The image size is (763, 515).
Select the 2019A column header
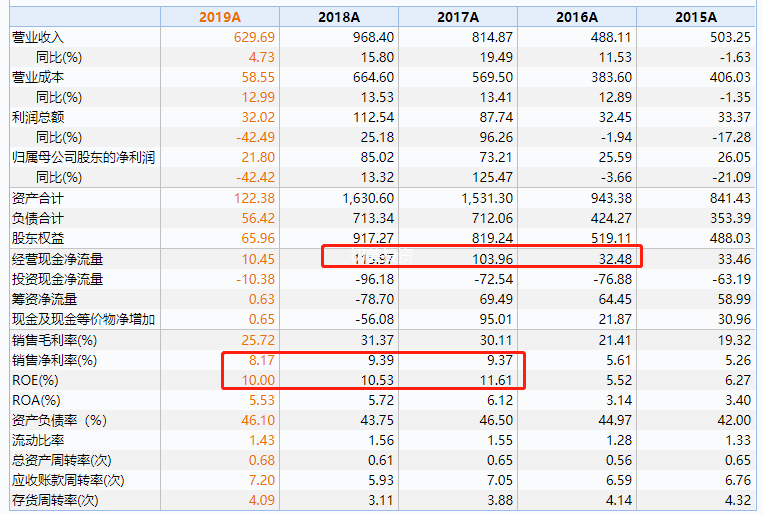pos(219,17)
